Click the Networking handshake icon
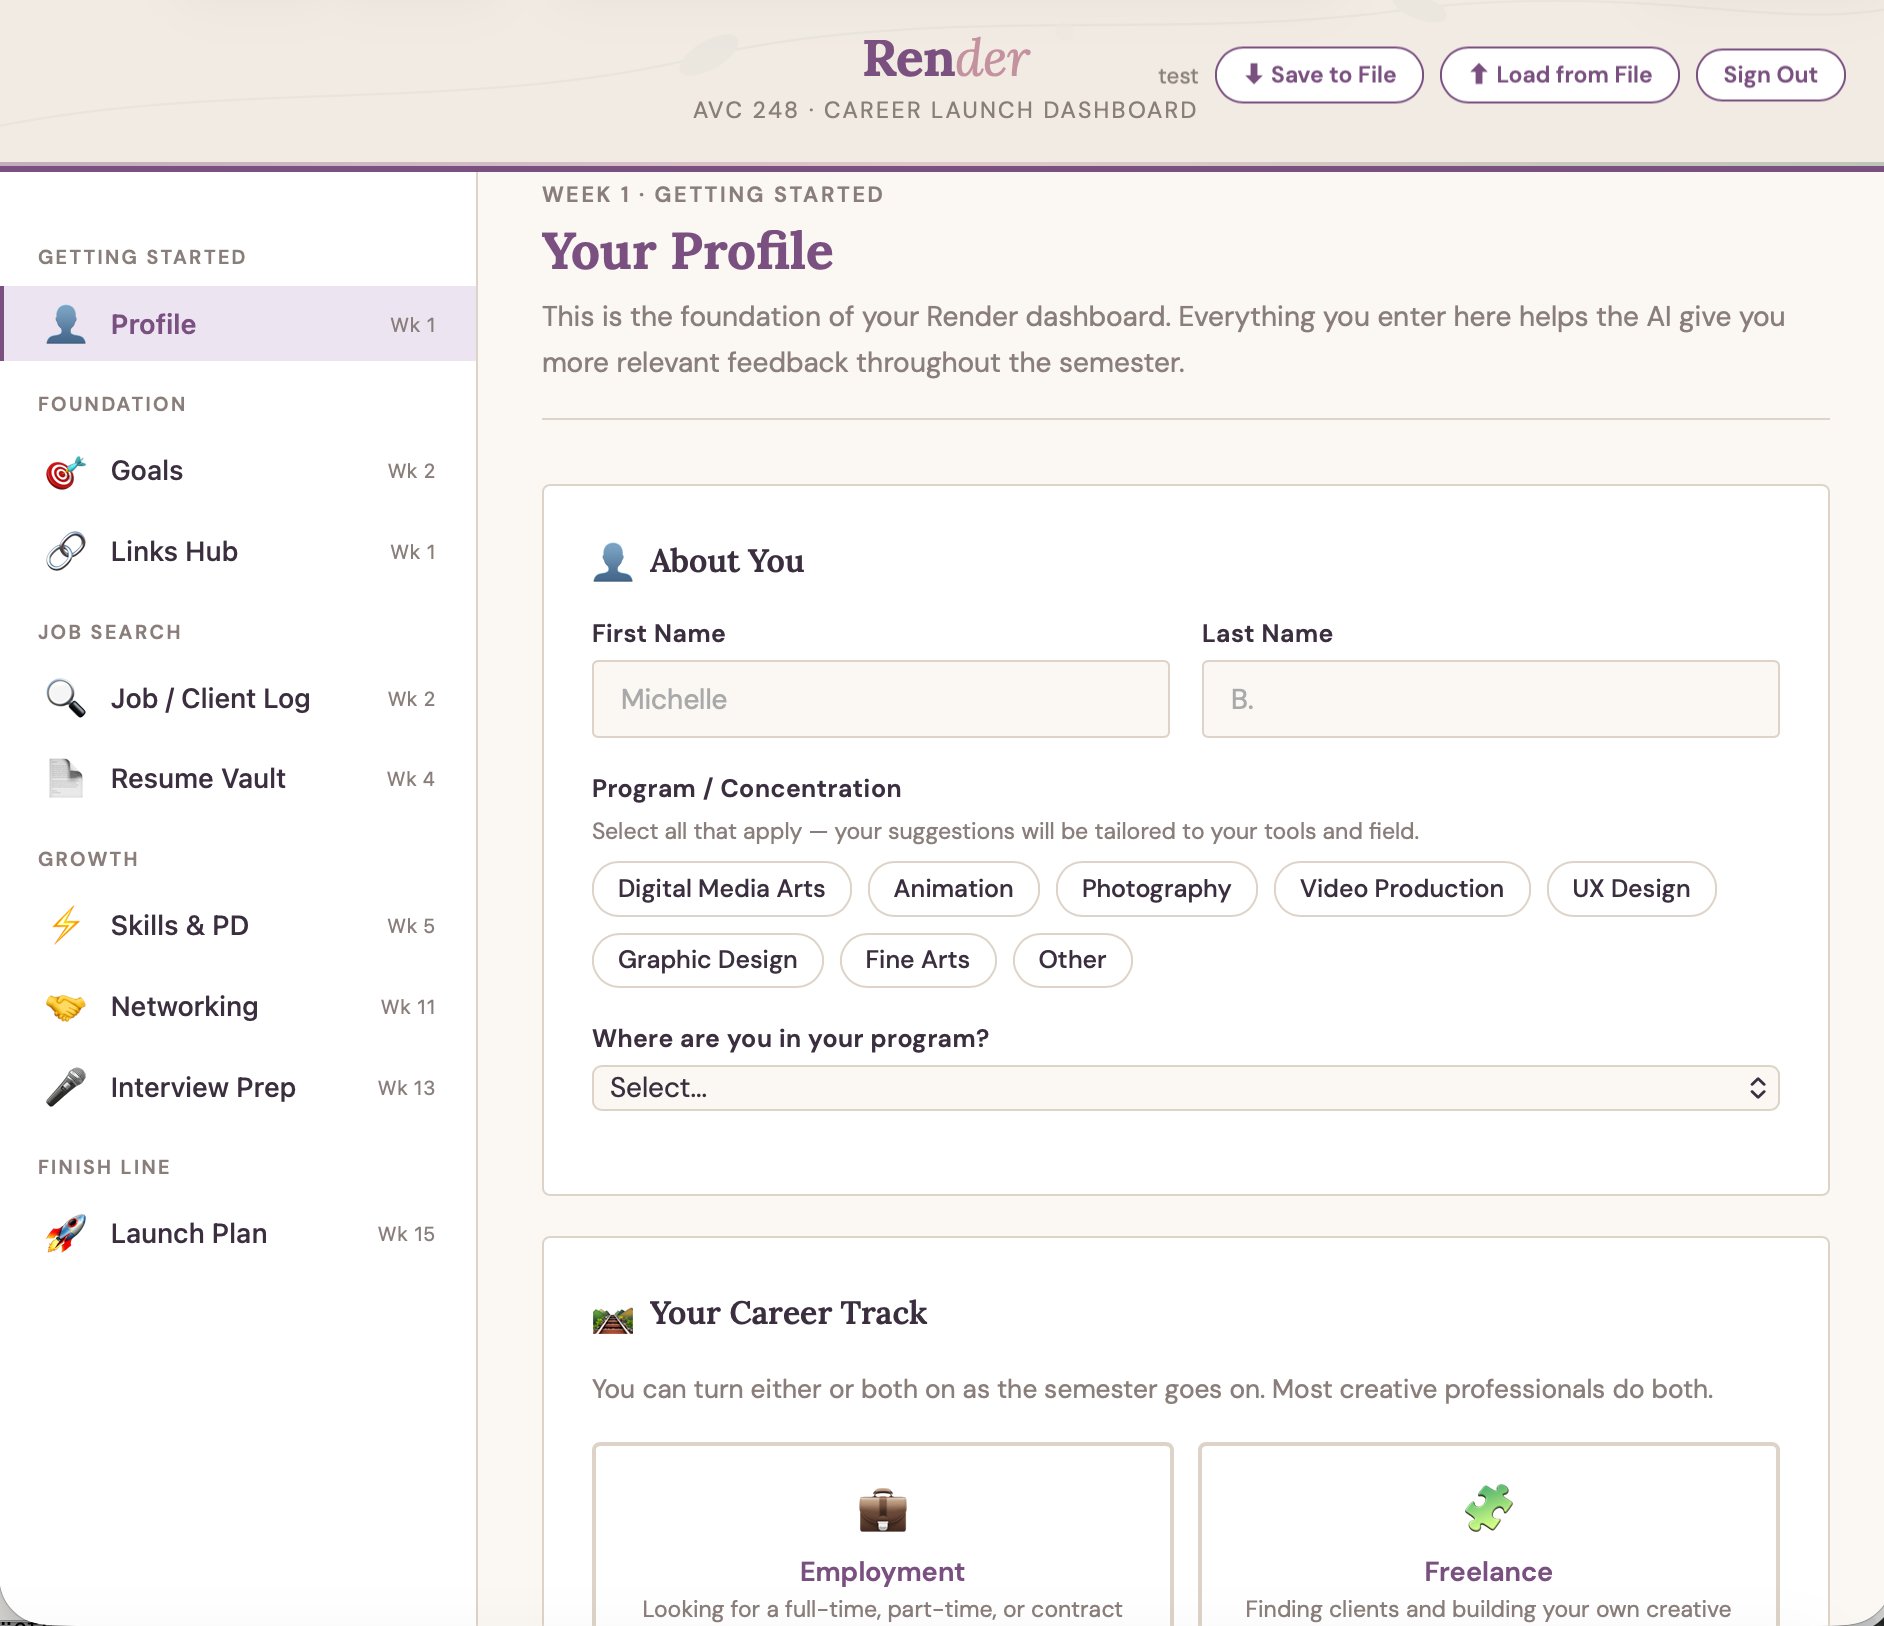 (66, 1006)
